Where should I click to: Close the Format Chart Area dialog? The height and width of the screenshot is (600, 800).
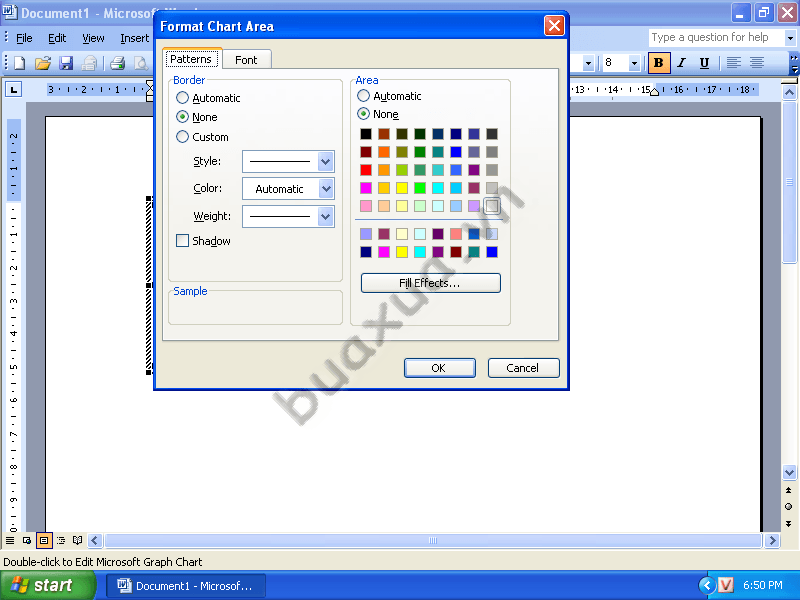pos(554,26)
